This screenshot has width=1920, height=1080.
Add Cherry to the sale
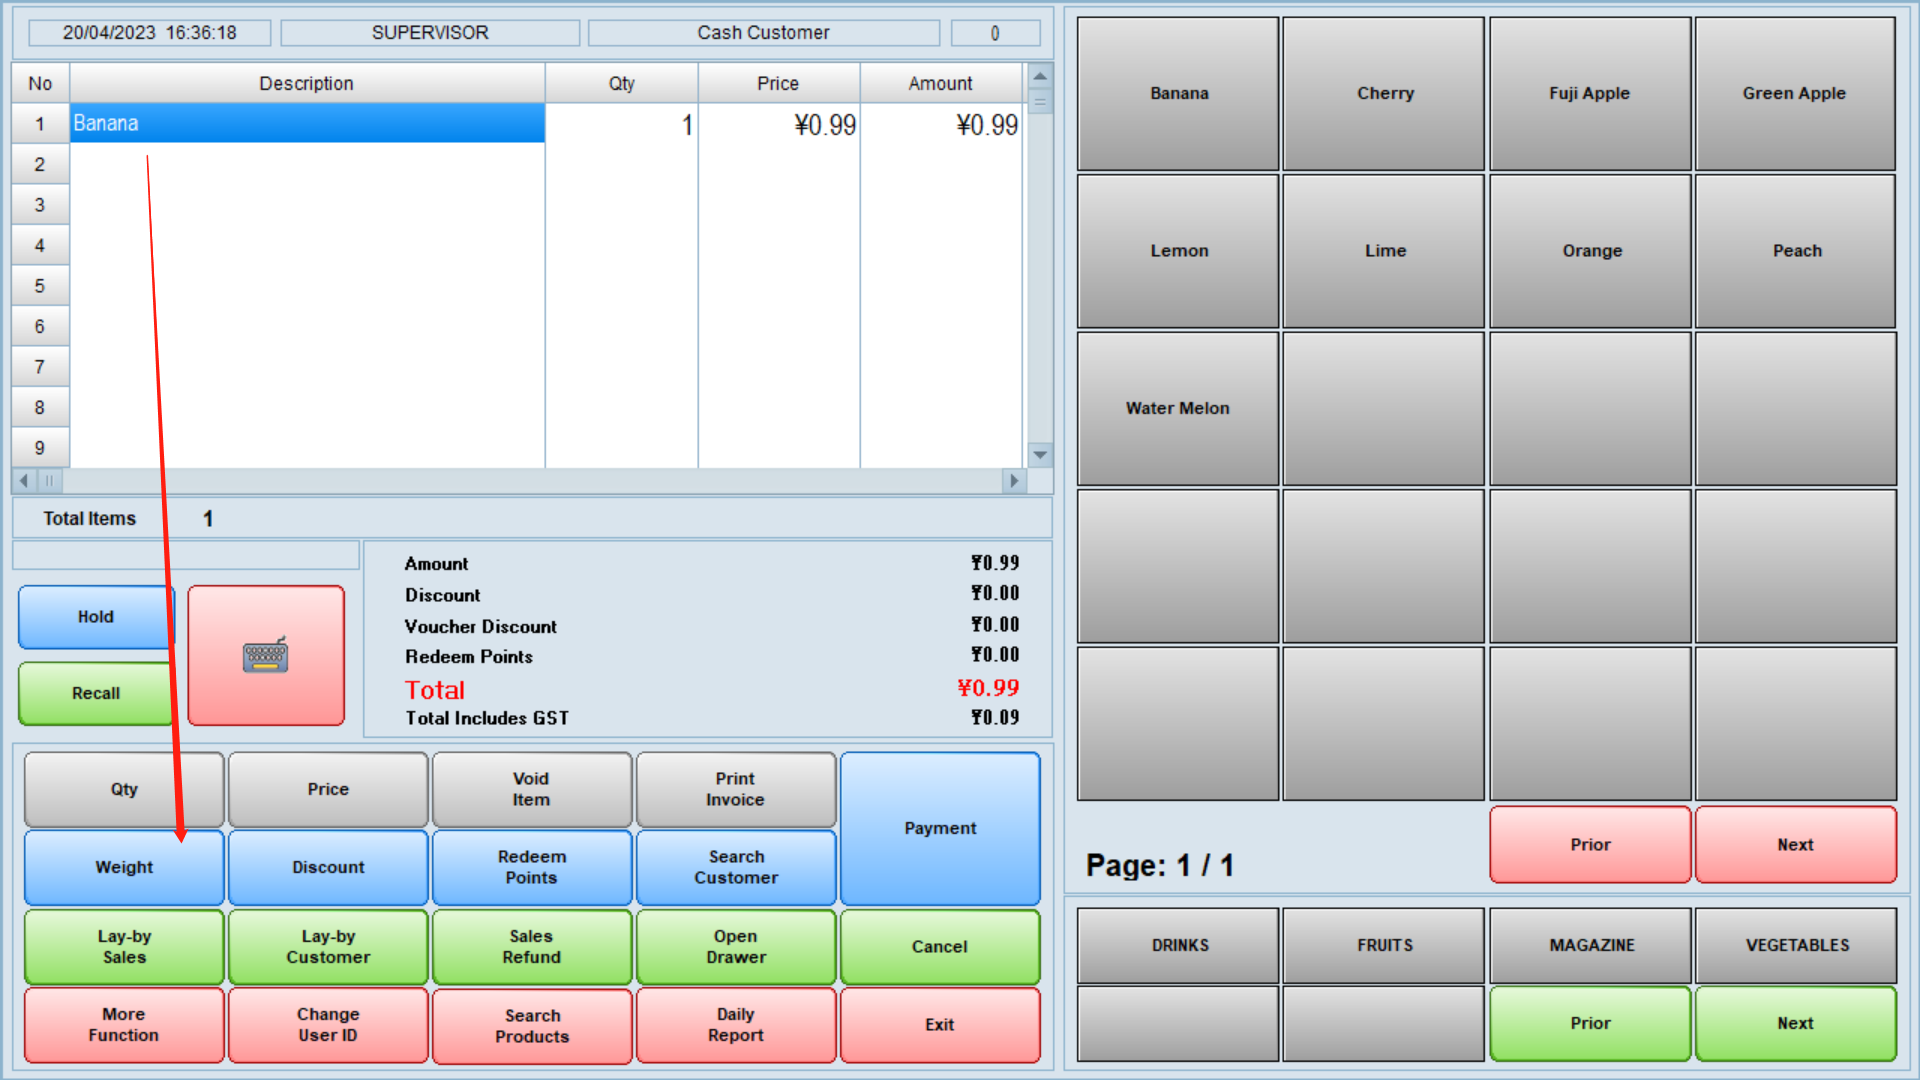coord(1384,93)
